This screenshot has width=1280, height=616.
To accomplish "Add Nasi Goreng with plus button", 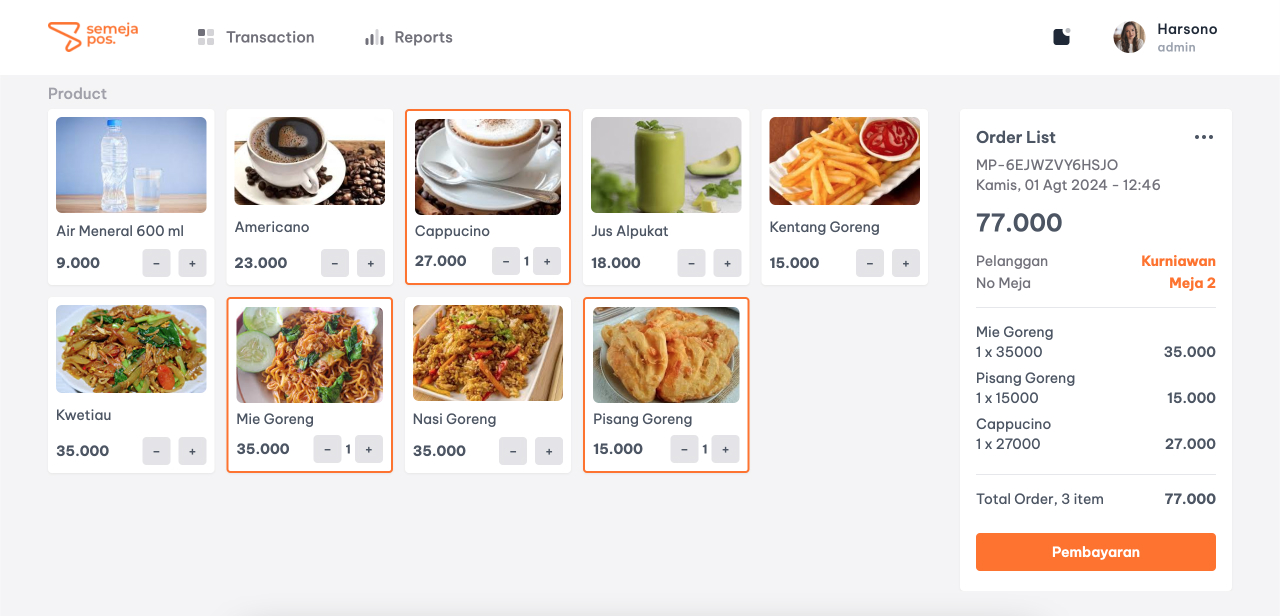I will coord(548,451).
